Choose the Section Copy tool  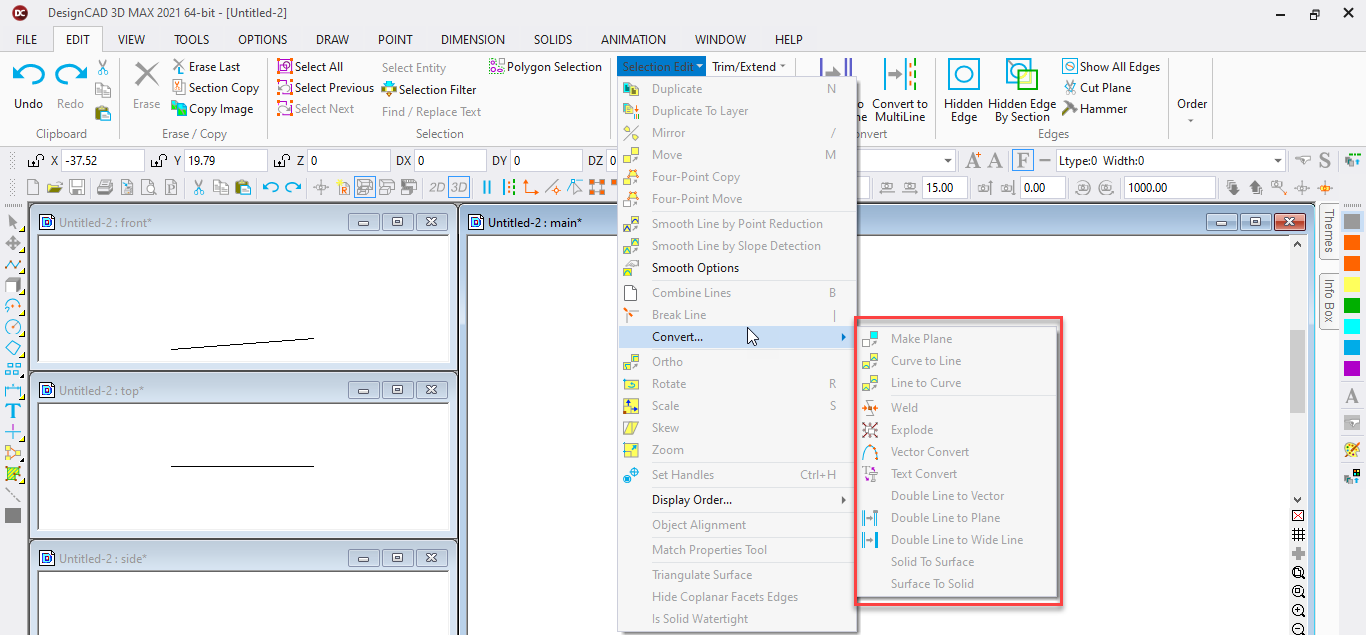point(215,88)
